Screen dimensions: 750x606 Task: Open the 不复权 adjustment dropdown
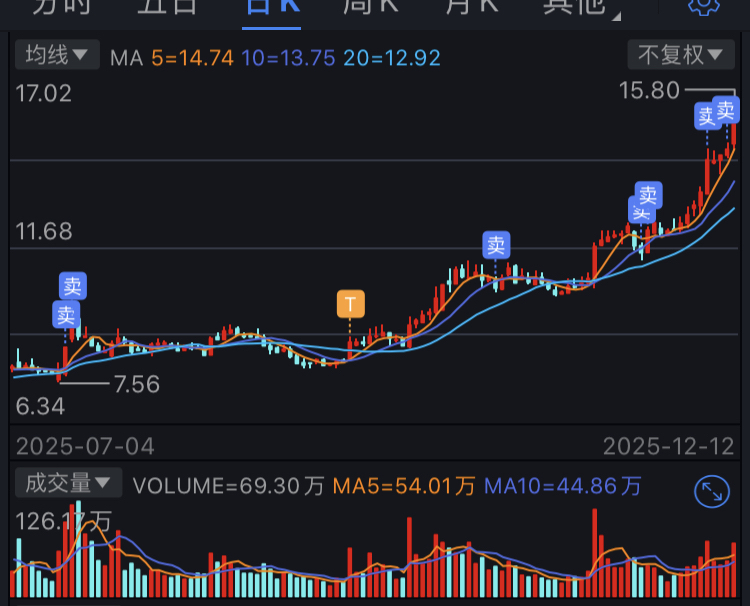(x=681, y=55)
